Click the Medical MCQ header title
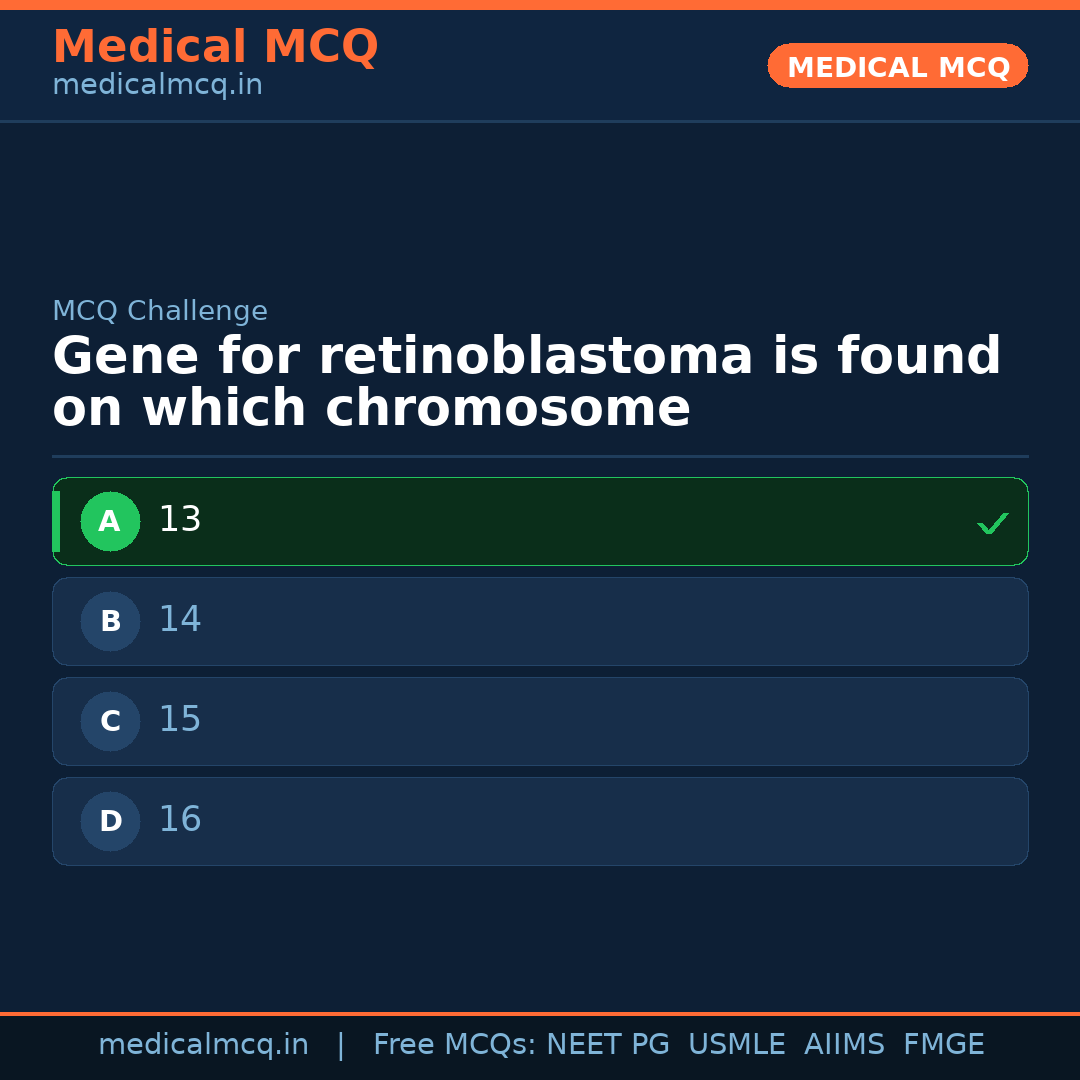This screenshot has height=1080, width=1080. click(x=215, y=47)
